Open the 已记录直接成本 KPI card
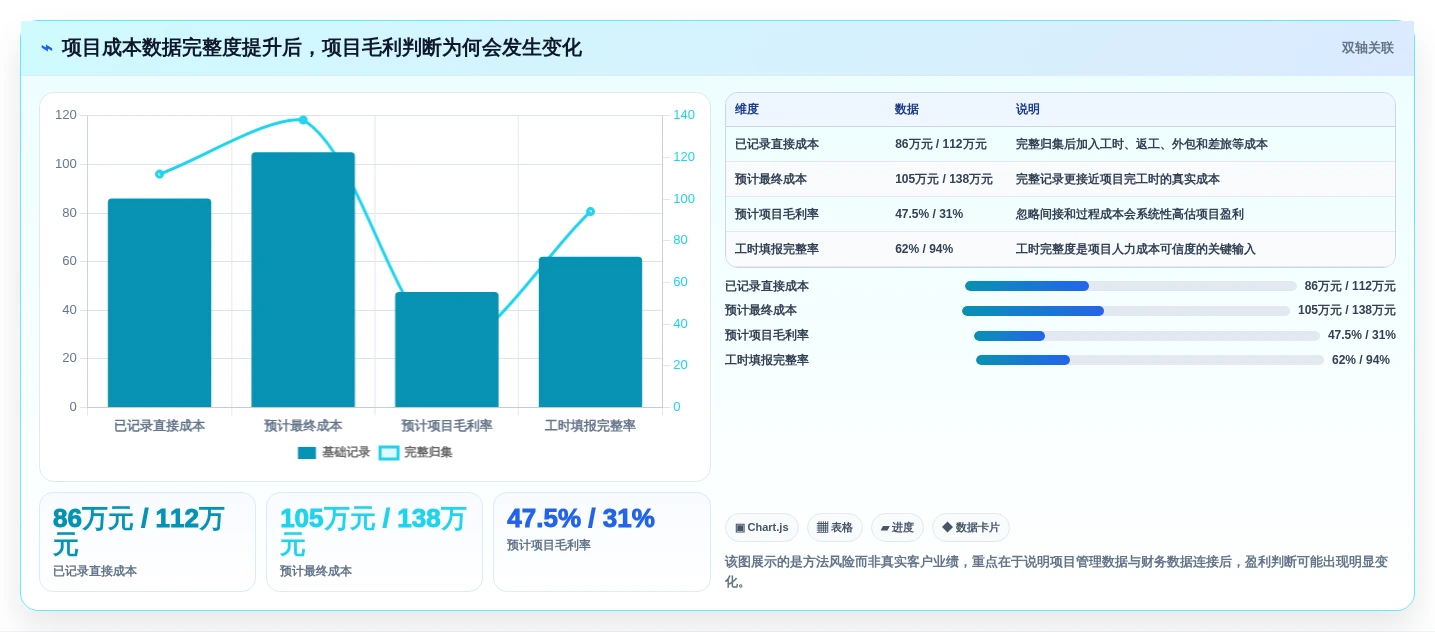This screenshot has width=1435, height=632. click(x=147, y=542)
